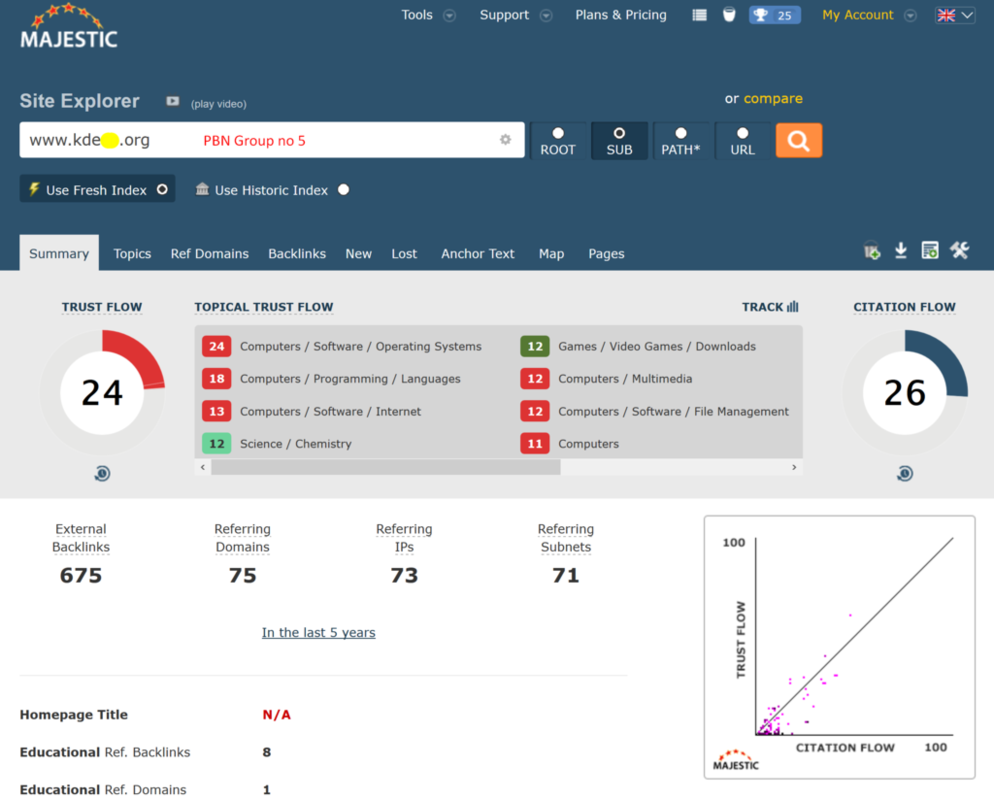Select 'Computers / Software / File Management' topic
The width and height of the screenshot is (994, 800).
point(673,411)
